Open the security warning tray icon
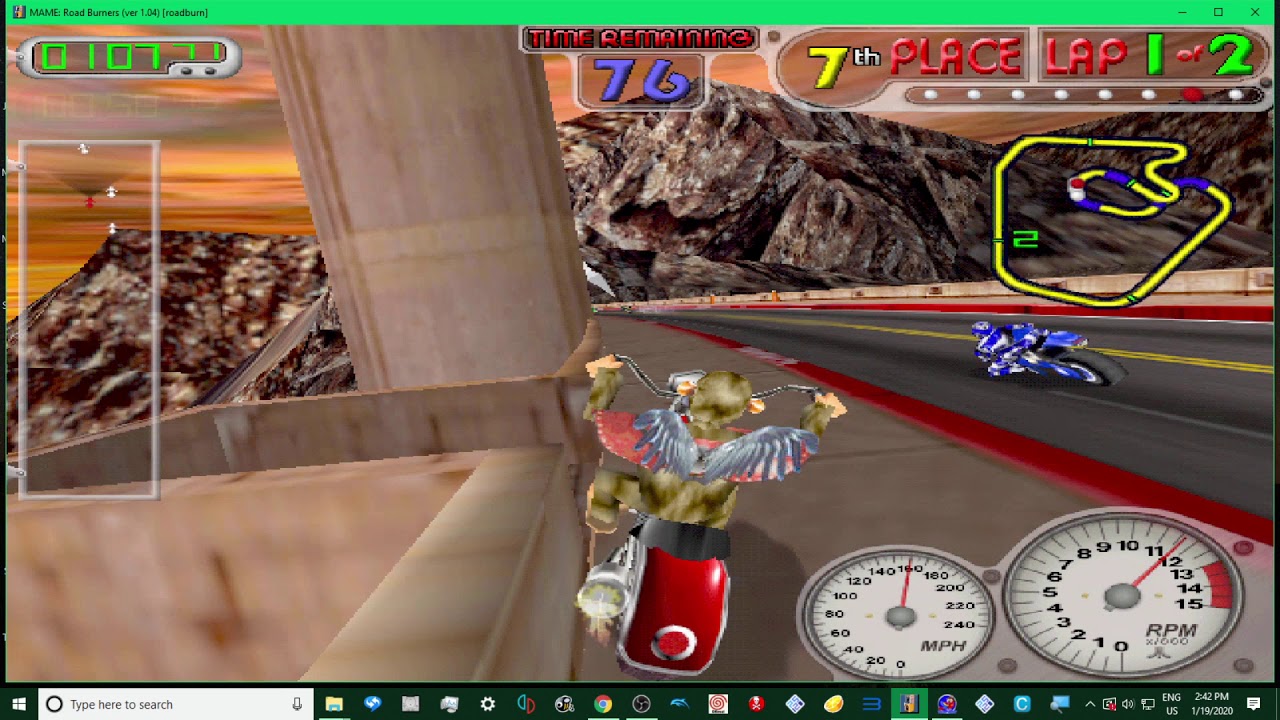Screen dimensions: 1280x720 (1110, 704)
